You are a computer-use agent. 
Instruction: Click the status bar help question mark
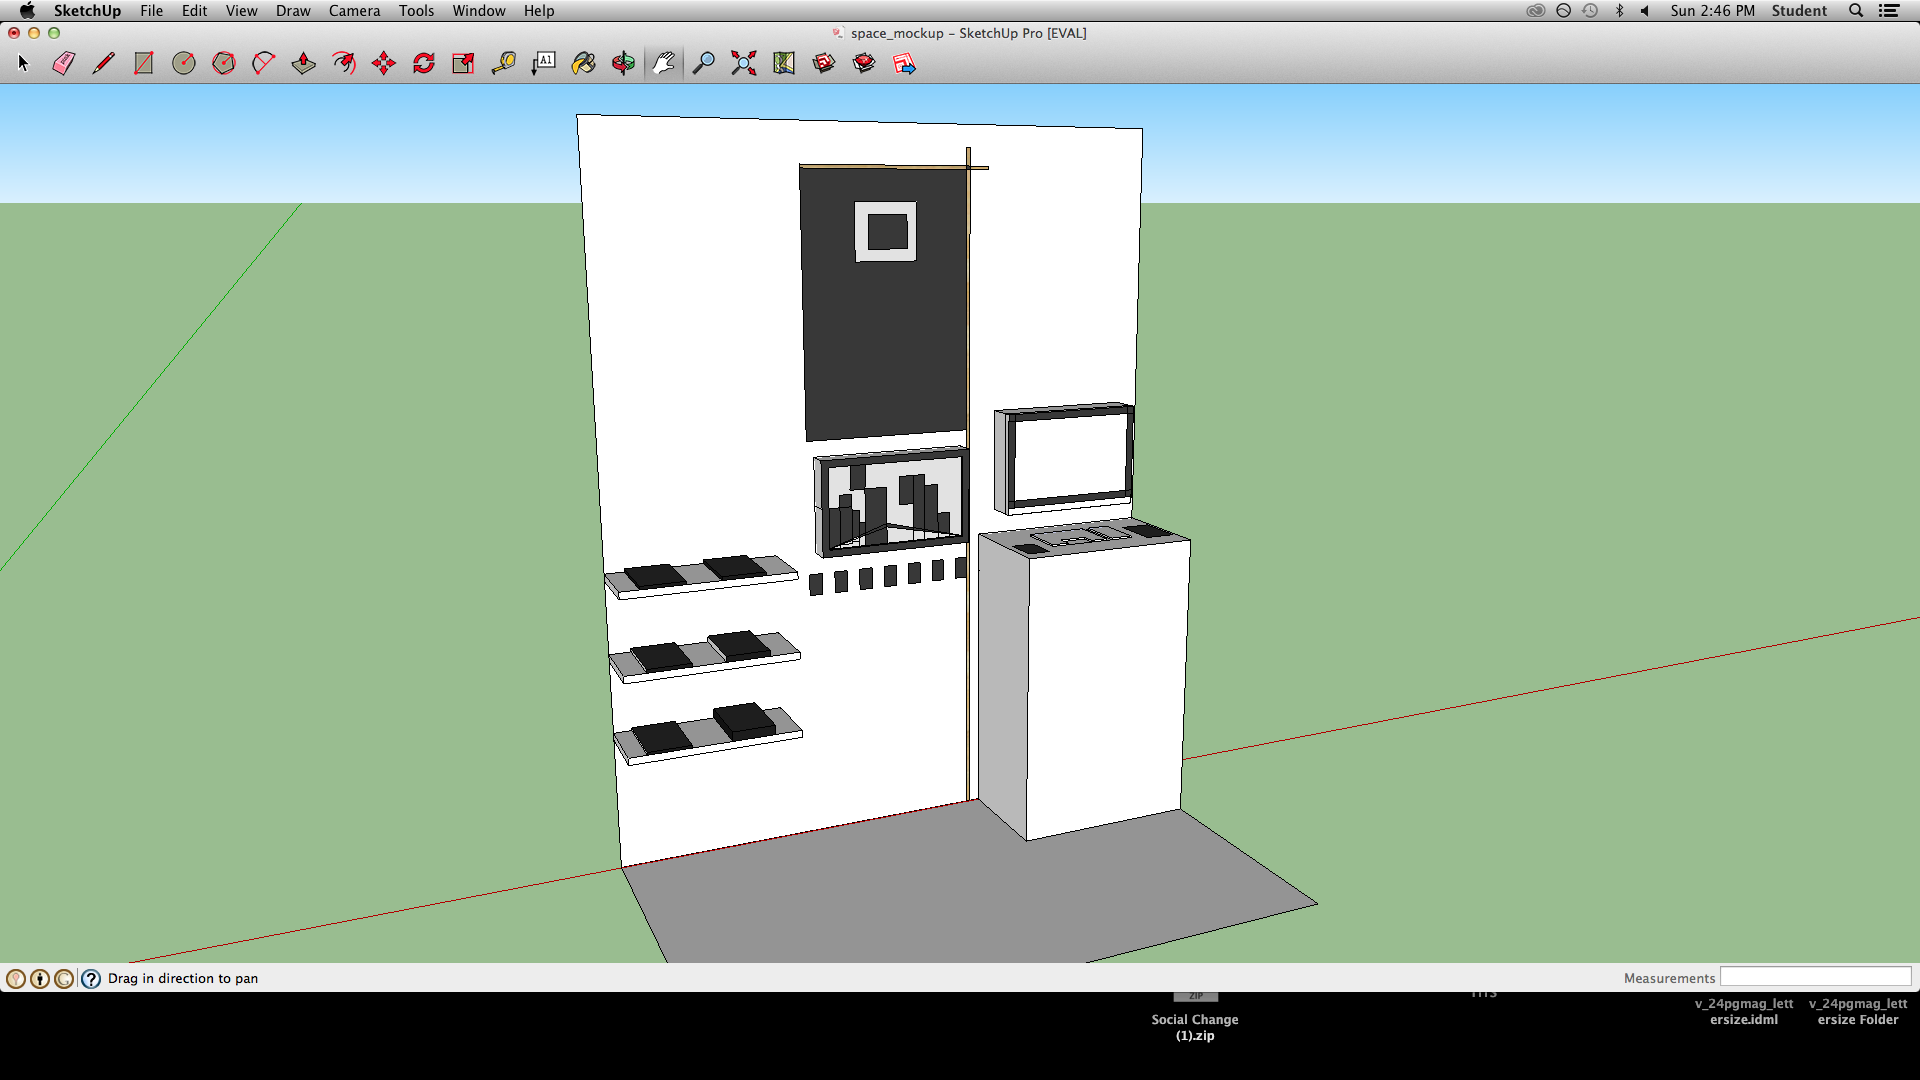tap(91, 978)
